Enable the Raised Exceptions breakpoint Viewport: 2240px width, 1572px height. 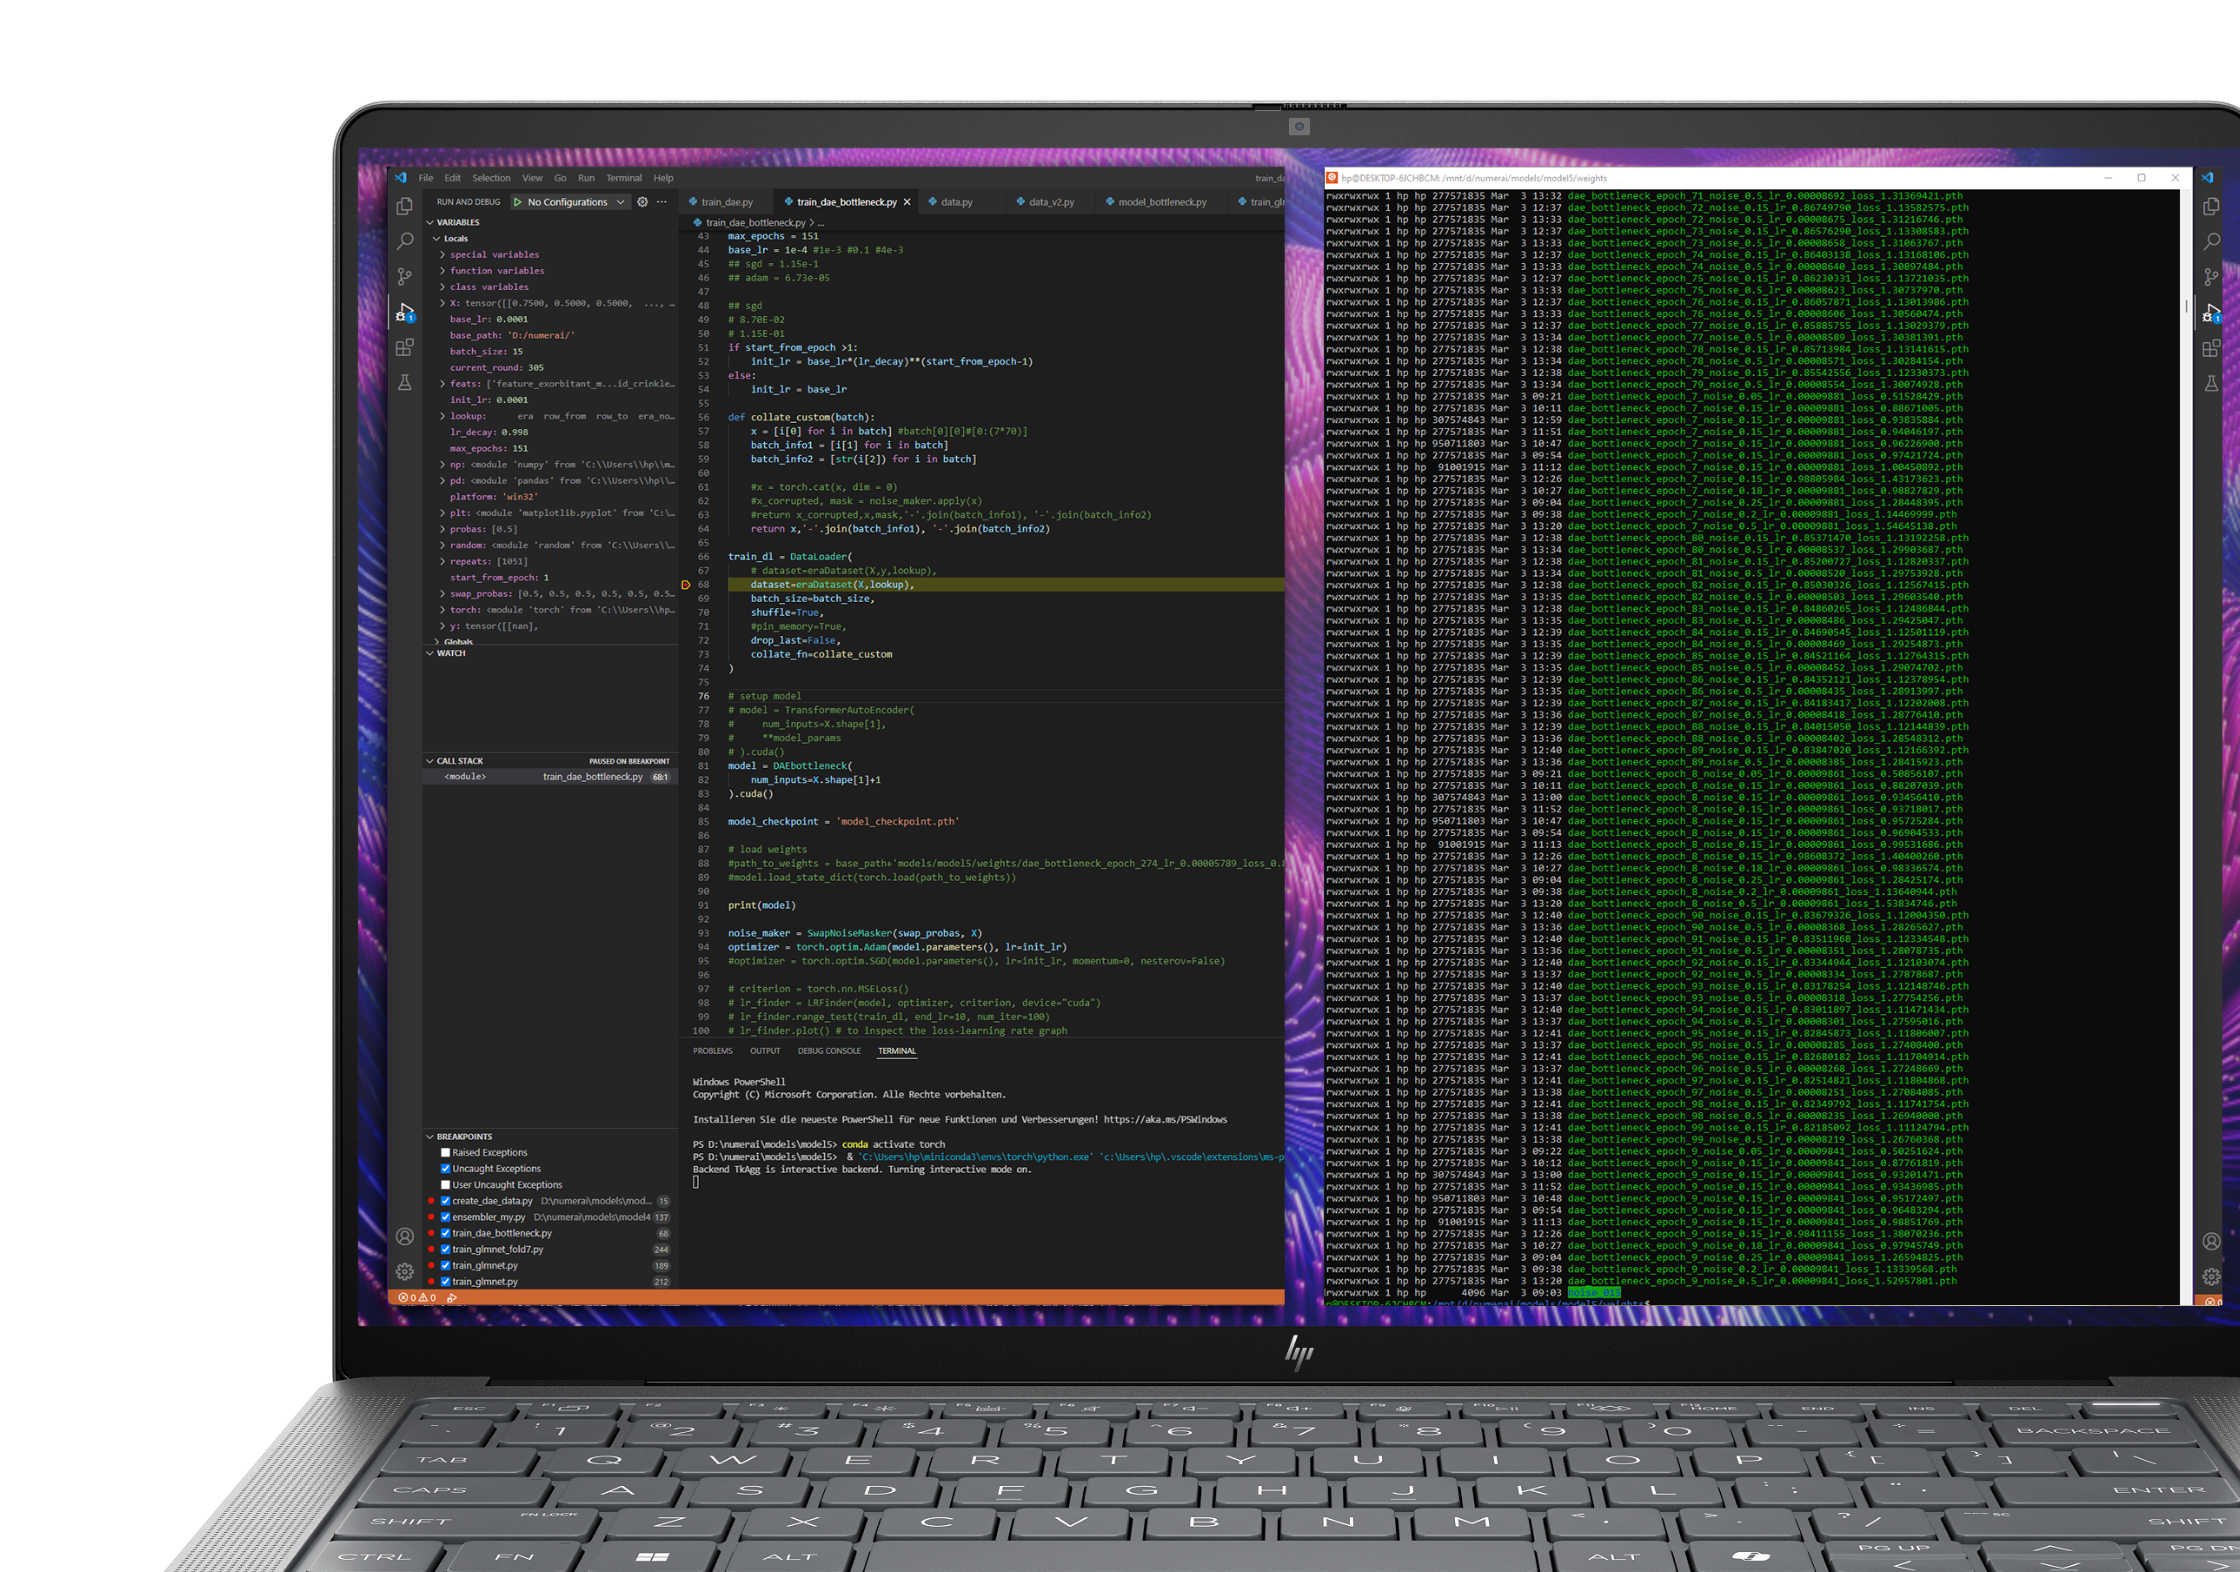[444, 1152]
